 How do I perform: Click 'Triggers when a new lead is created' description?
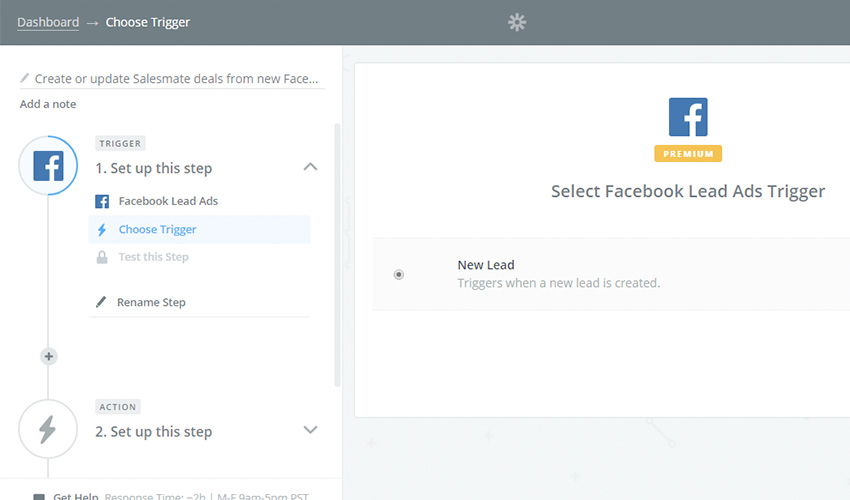pyautogui.click(x=558, y=283)
